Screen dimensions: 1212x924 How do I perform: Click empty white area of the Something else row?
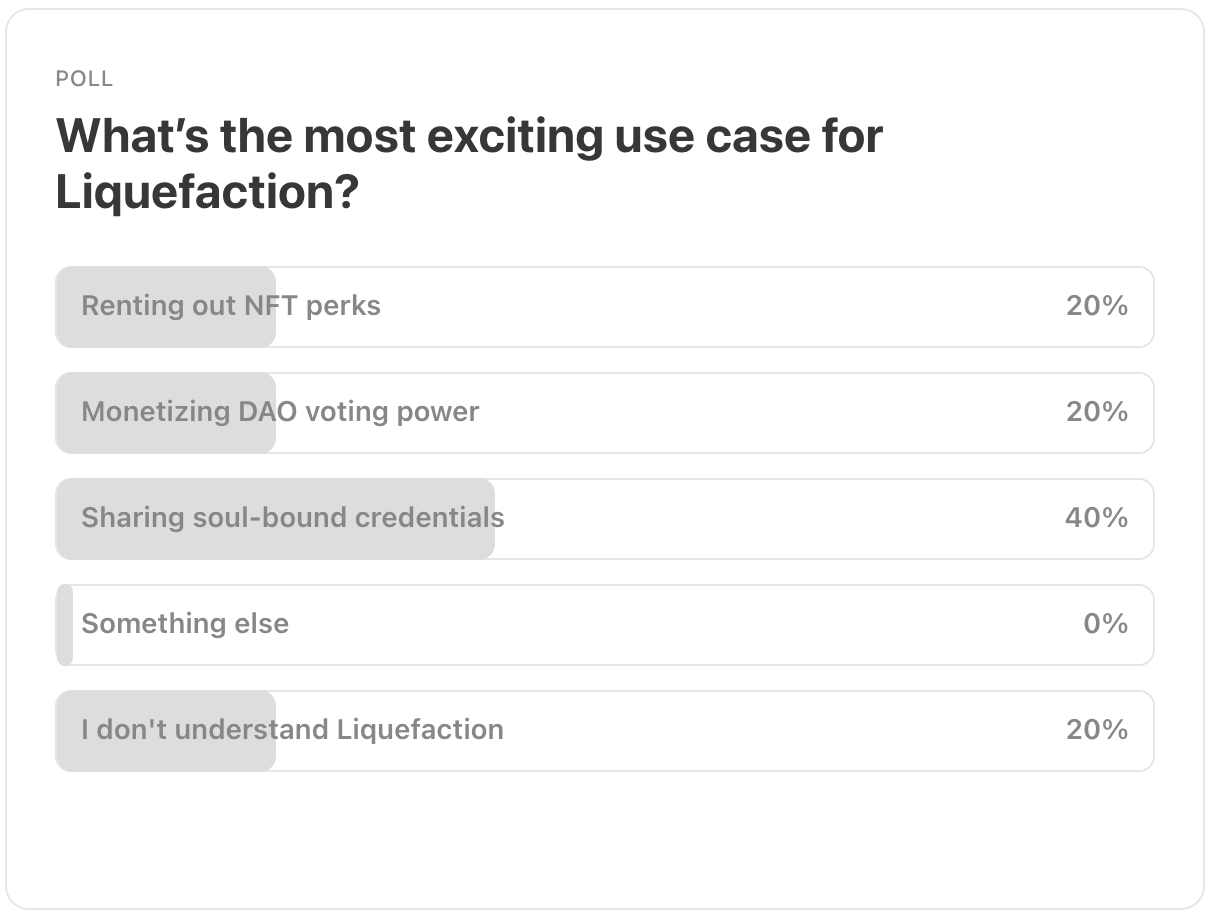[680, 624]
